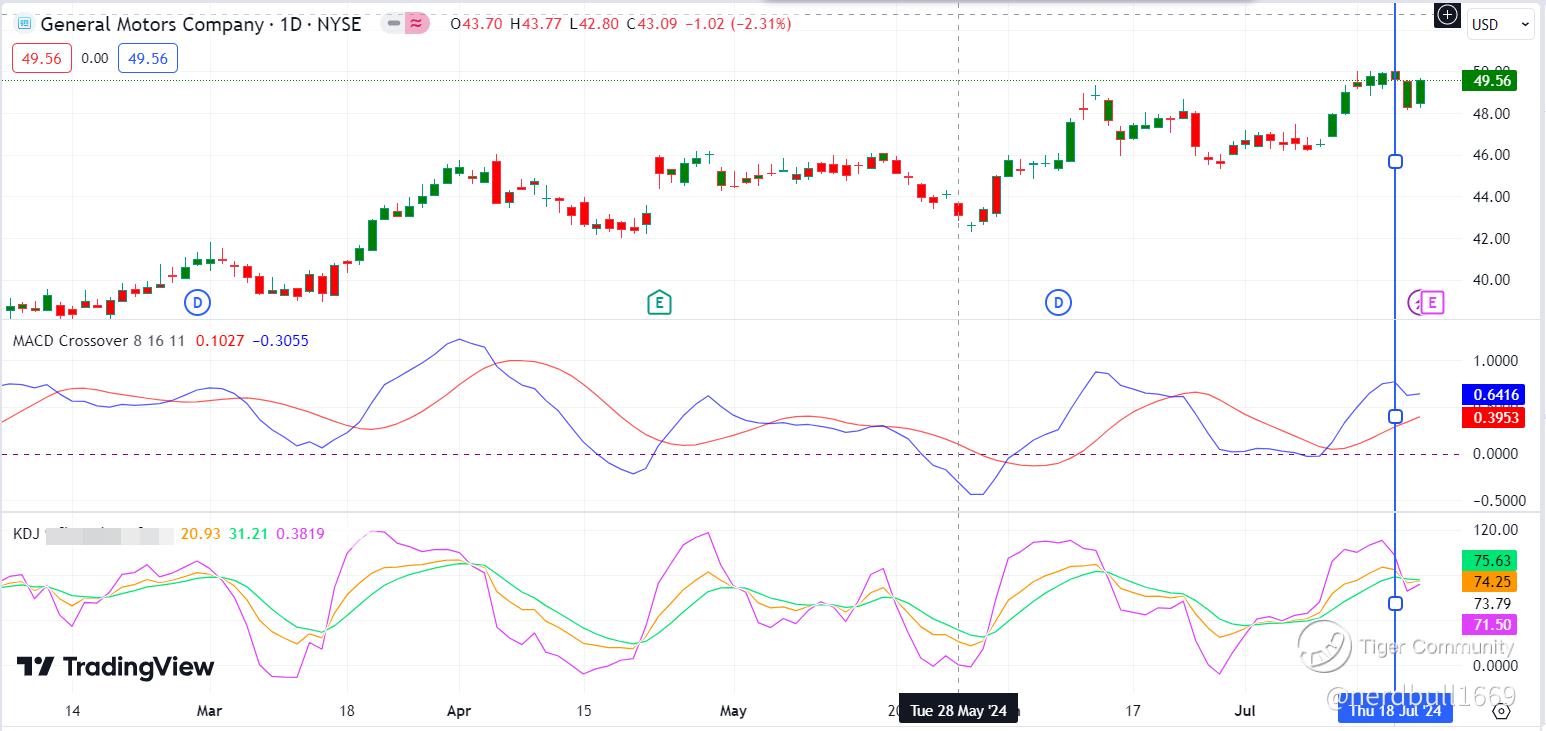Click the Mar label on the time axis
This screenshot has width=1546, height=731.
(209, 711)
